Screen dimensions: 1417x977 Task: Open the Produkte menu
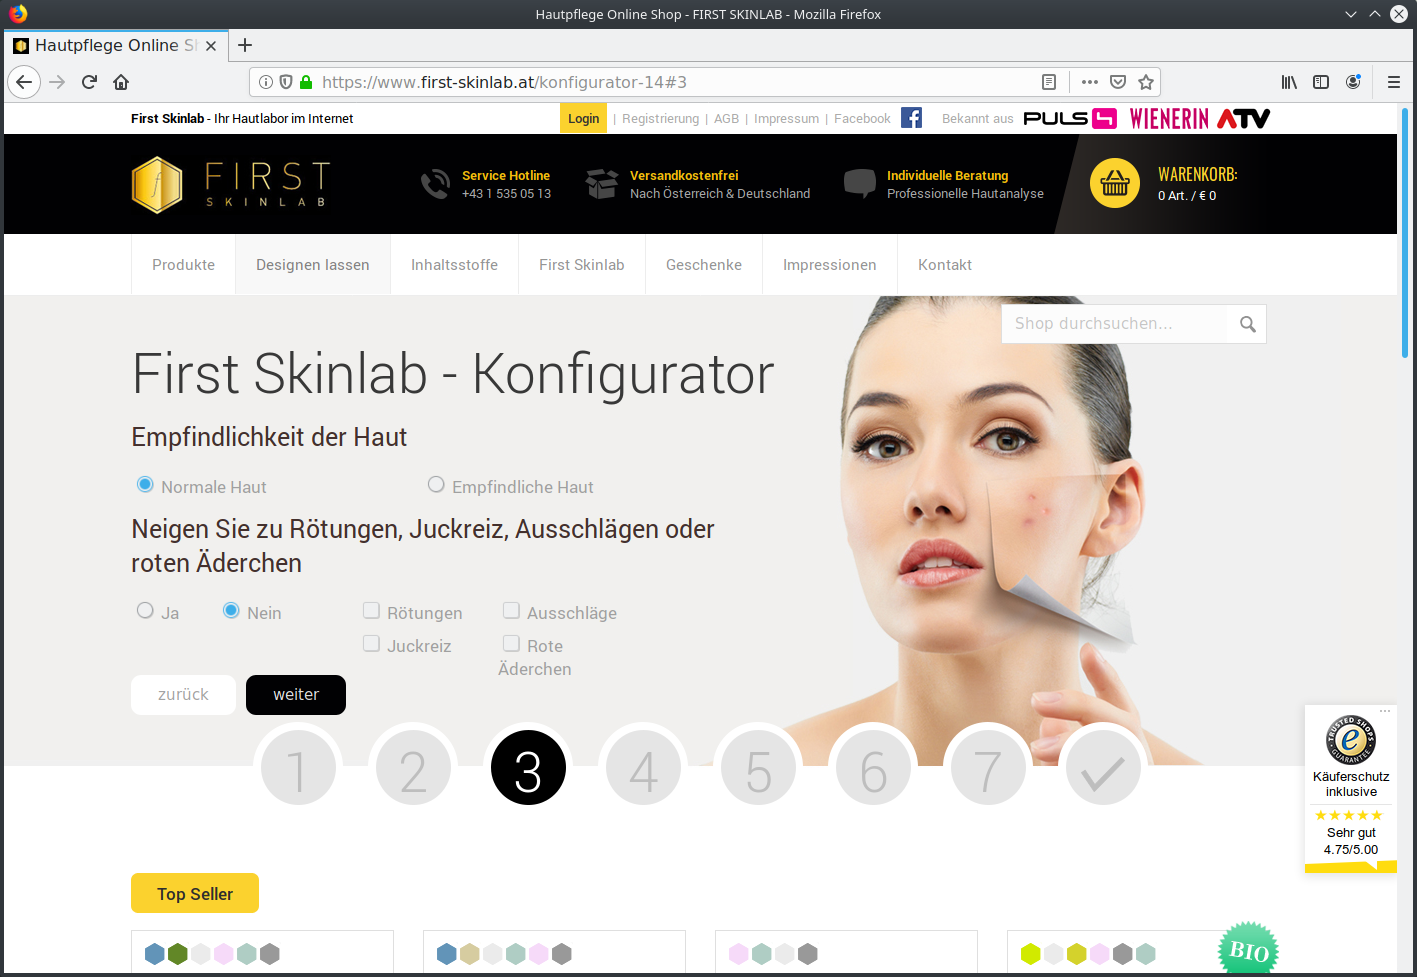coord(183,265)
